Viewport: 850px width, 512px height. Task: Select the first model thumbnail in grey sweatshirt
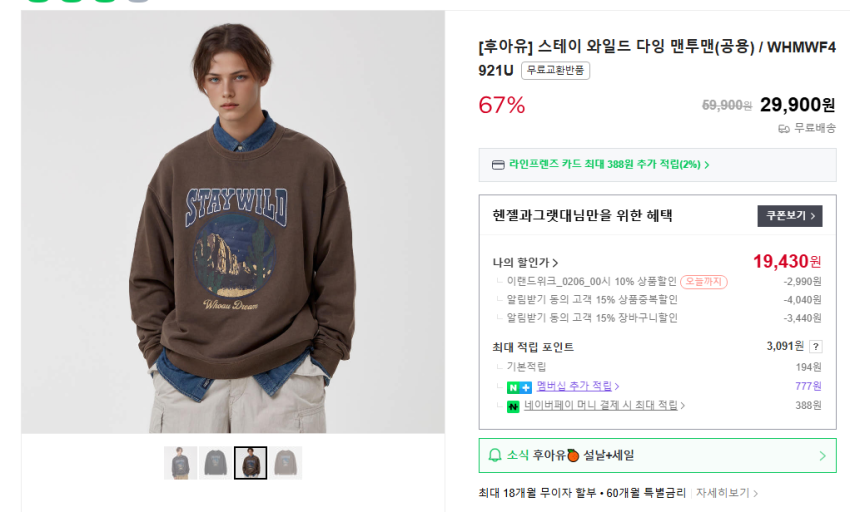[x=181, y=463]
